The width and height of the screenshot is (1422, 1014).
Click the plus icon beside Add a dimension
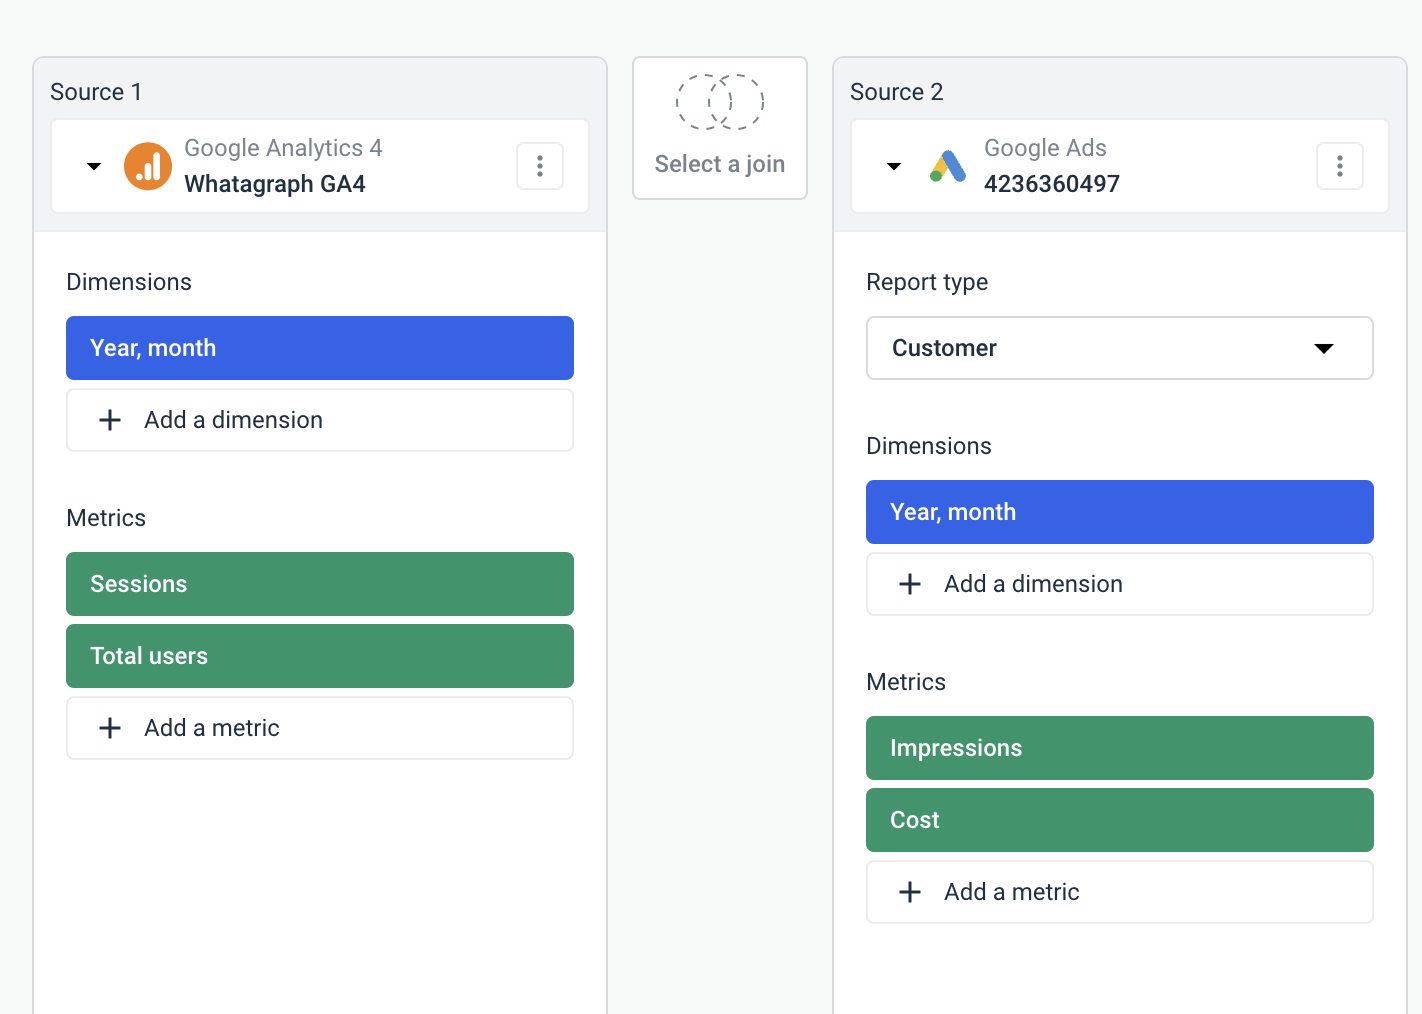click(110, 420)
